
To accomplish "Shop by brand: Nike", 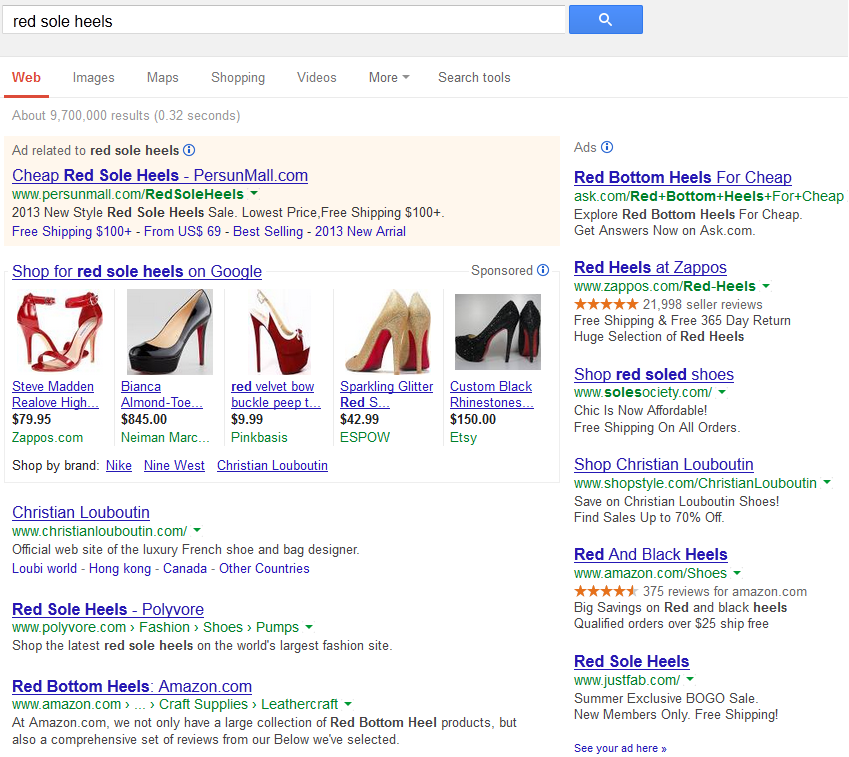I will (x=119, y=465).
